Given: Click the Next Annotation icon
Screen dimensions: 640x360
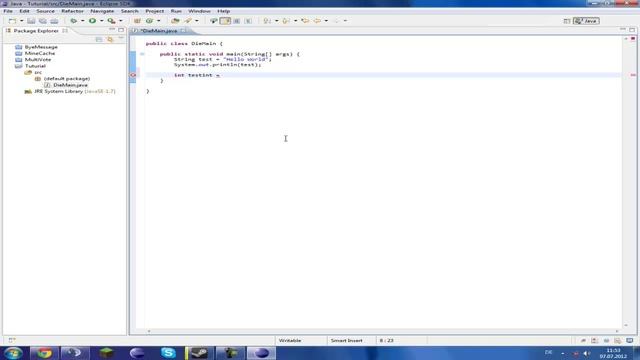Looking at the screenshot, I should point(267,21).
